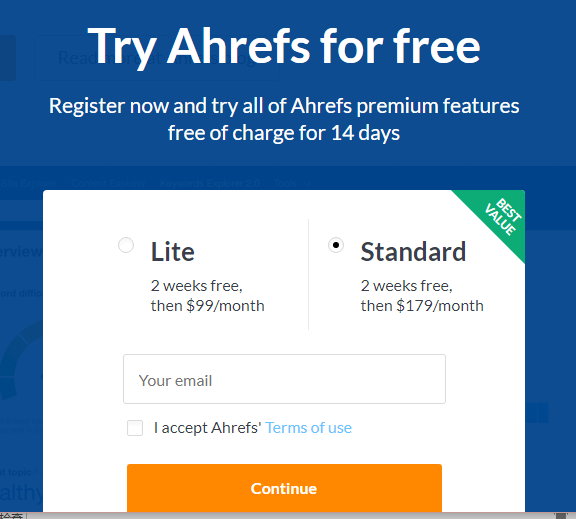Click the $179/month Standard price text
Screen dimensions: 576x519
(x=440, y=306)
